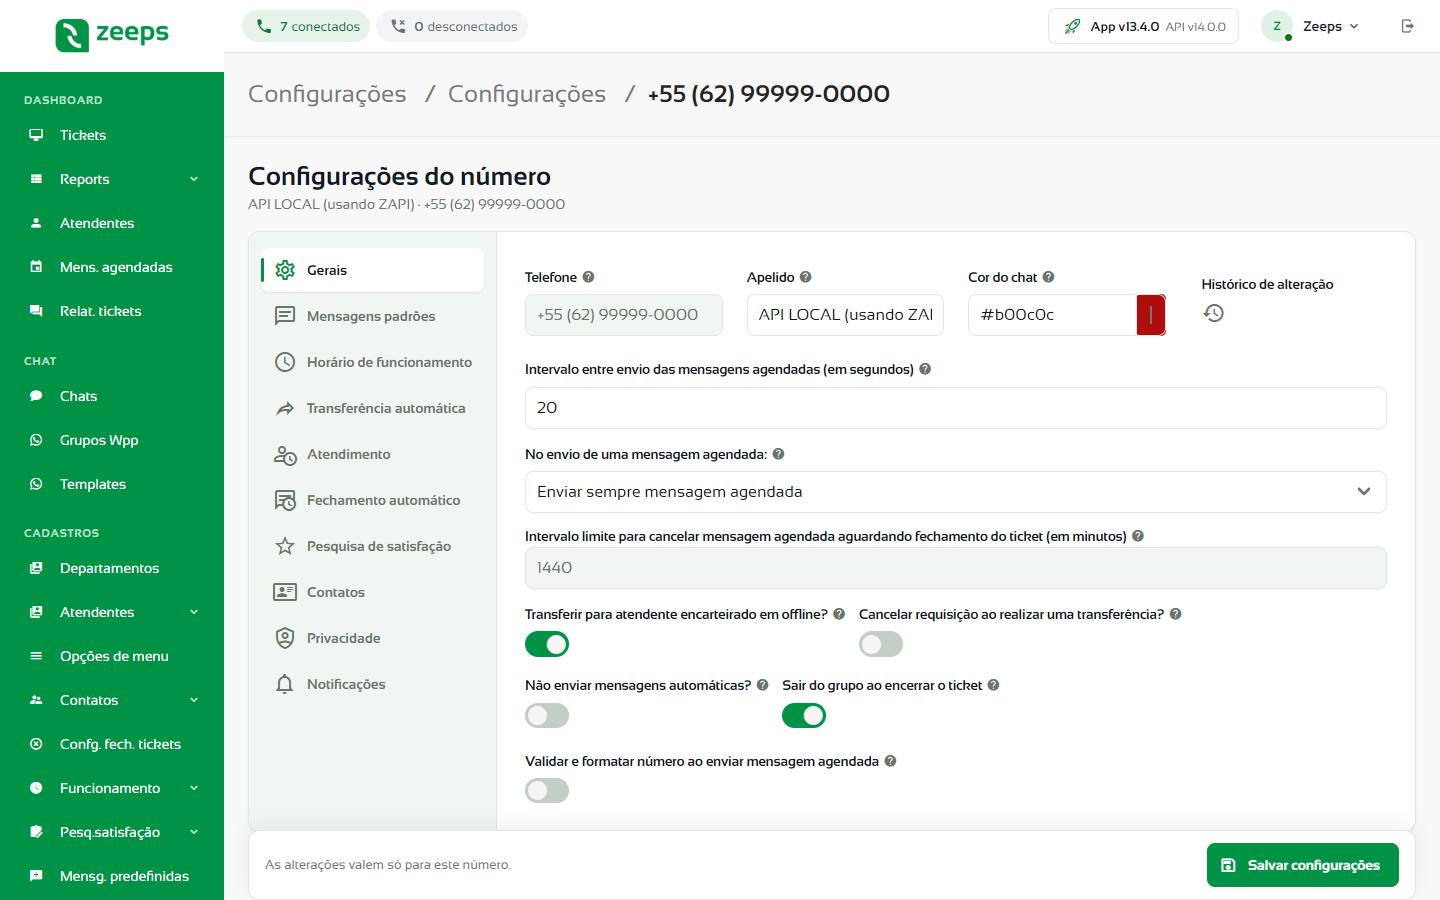The width and height of the screenshot is (1440, 900).
Task: Click the help icon next to Apelido
Action: (x=805, y=277)
